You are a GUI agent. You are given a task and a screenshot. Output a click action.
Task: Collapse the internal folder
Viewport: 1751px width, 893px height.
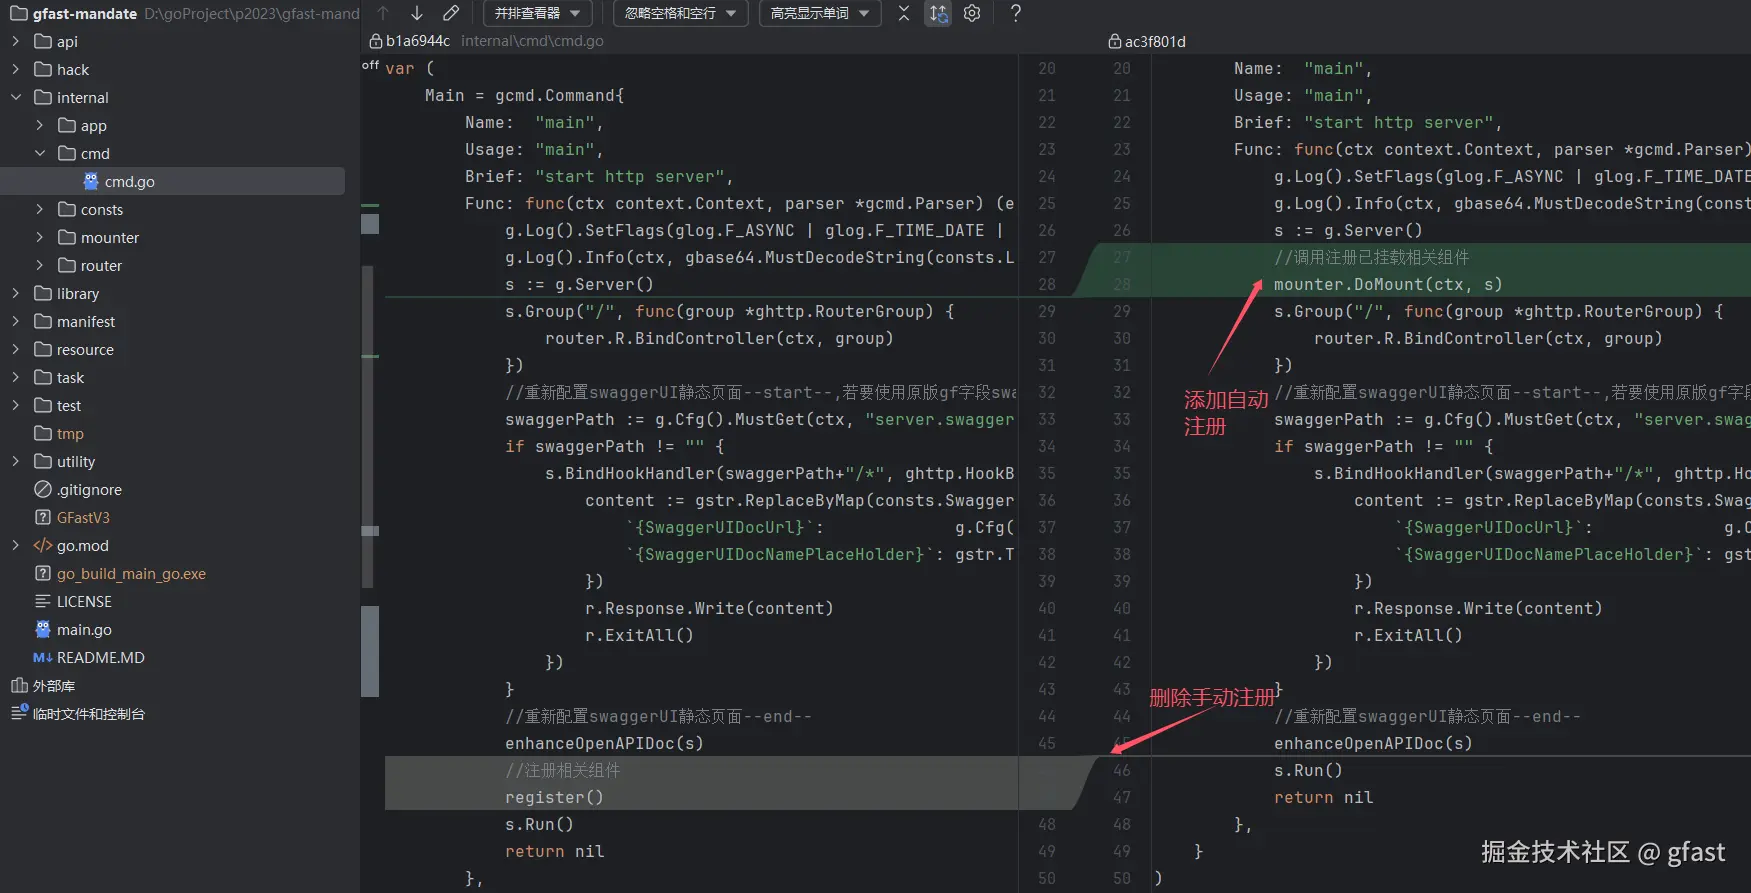pos(15,97)
